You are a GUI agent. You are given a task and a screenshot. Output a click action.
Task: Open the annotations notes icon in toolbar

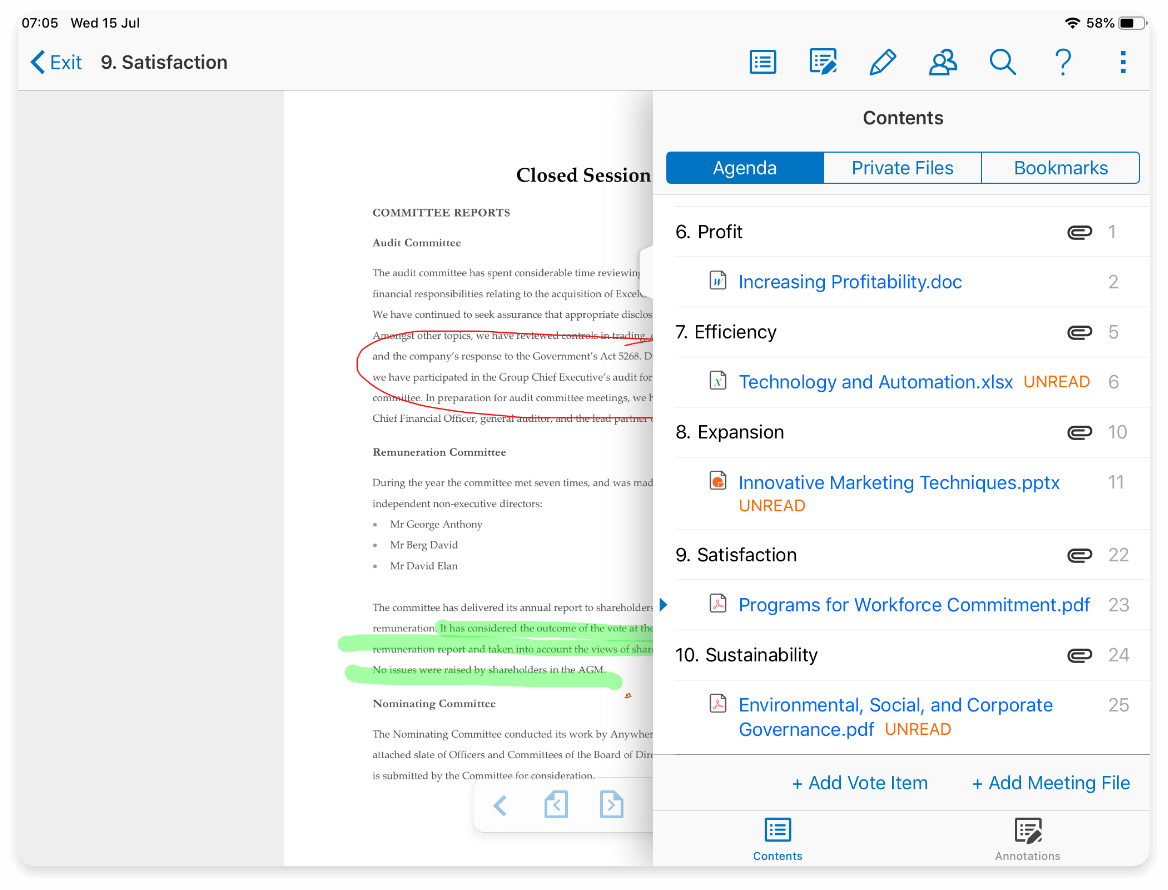coord(822,63)
